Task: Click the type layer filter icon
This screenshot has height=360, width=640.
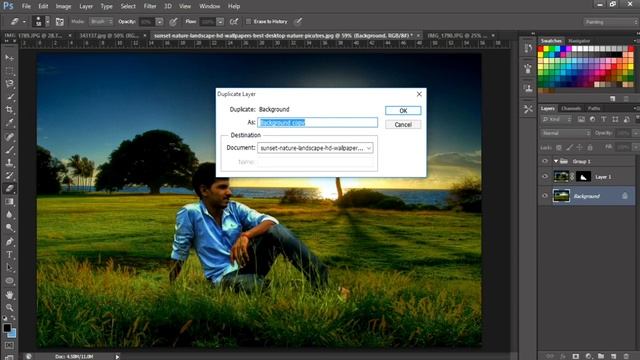Action: [604, 119]
